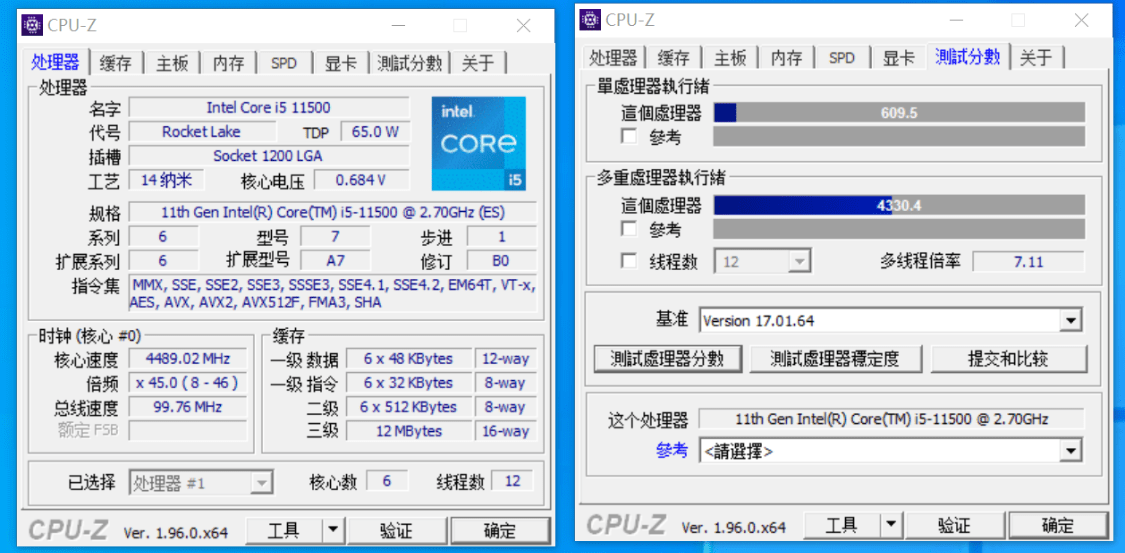The image size is (1125, 553).
Task: Enable 參考 checkbox under multi-thread score
Action: 629,230
